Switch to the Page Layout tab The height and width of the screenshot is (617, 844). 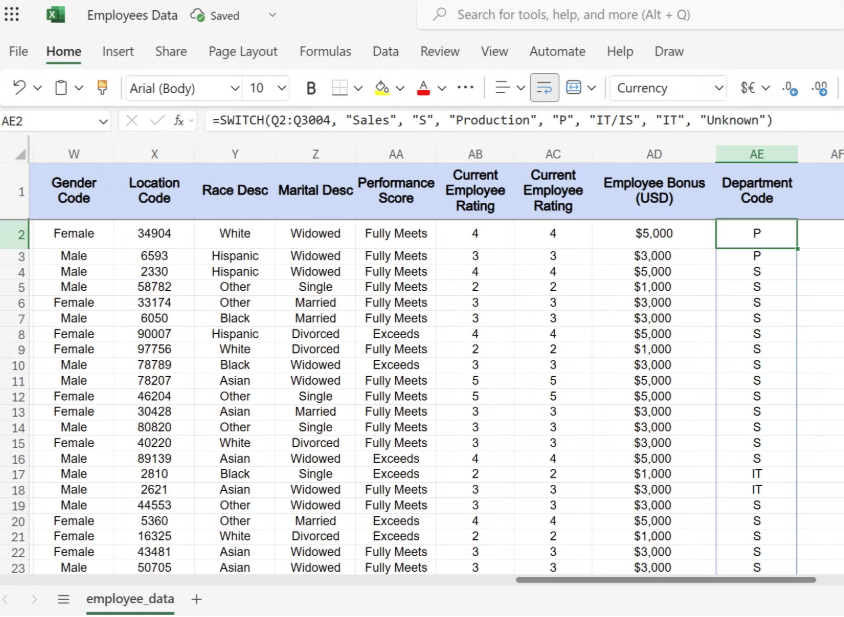[x=243, y=52]
